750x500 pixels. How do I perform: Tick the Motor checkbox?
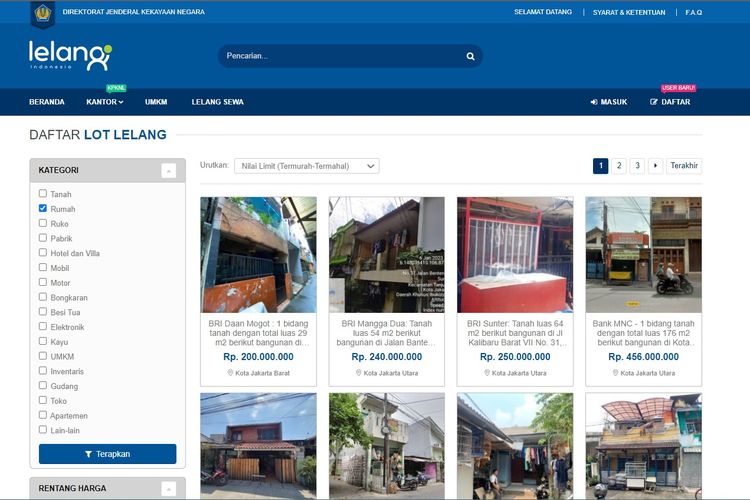(43, 282)
